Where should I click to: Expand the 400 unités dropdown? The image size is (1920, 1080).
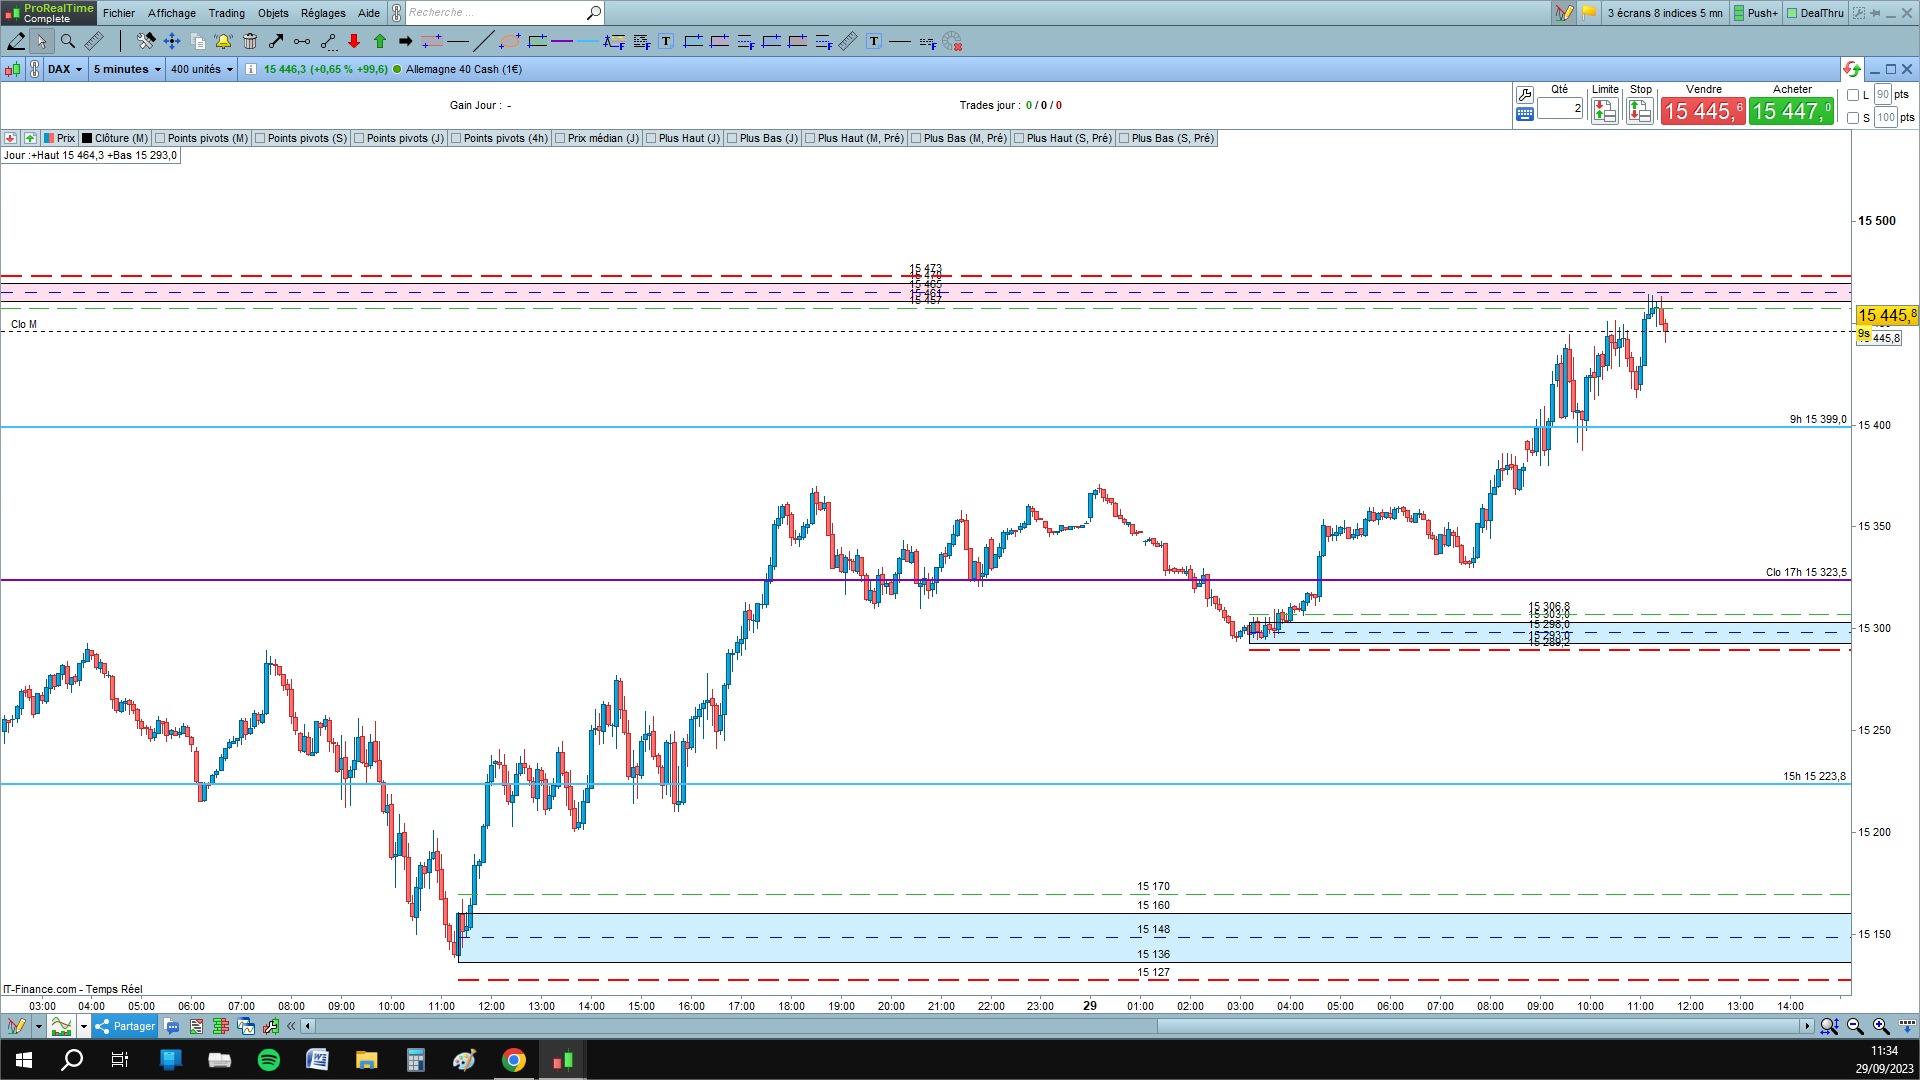click(201, 69)
